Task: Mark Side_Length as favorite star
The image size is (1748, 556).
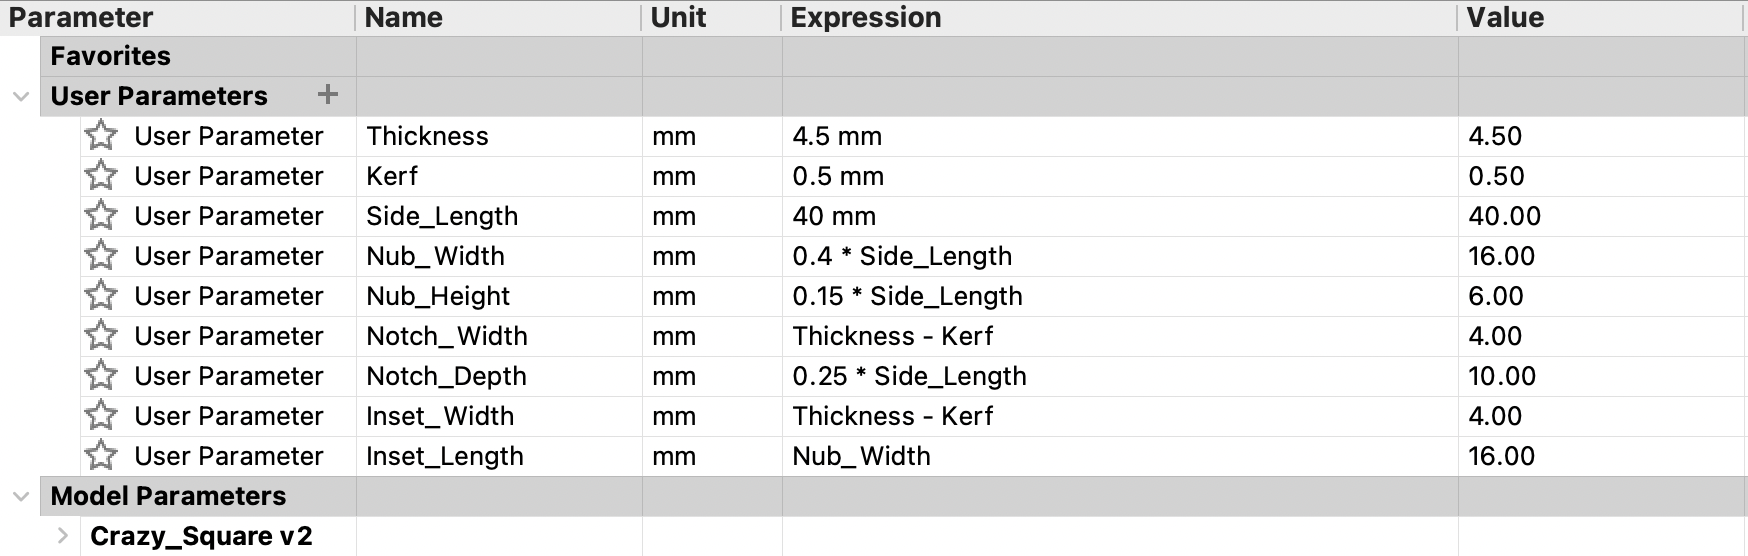Action: click(101, 216)
